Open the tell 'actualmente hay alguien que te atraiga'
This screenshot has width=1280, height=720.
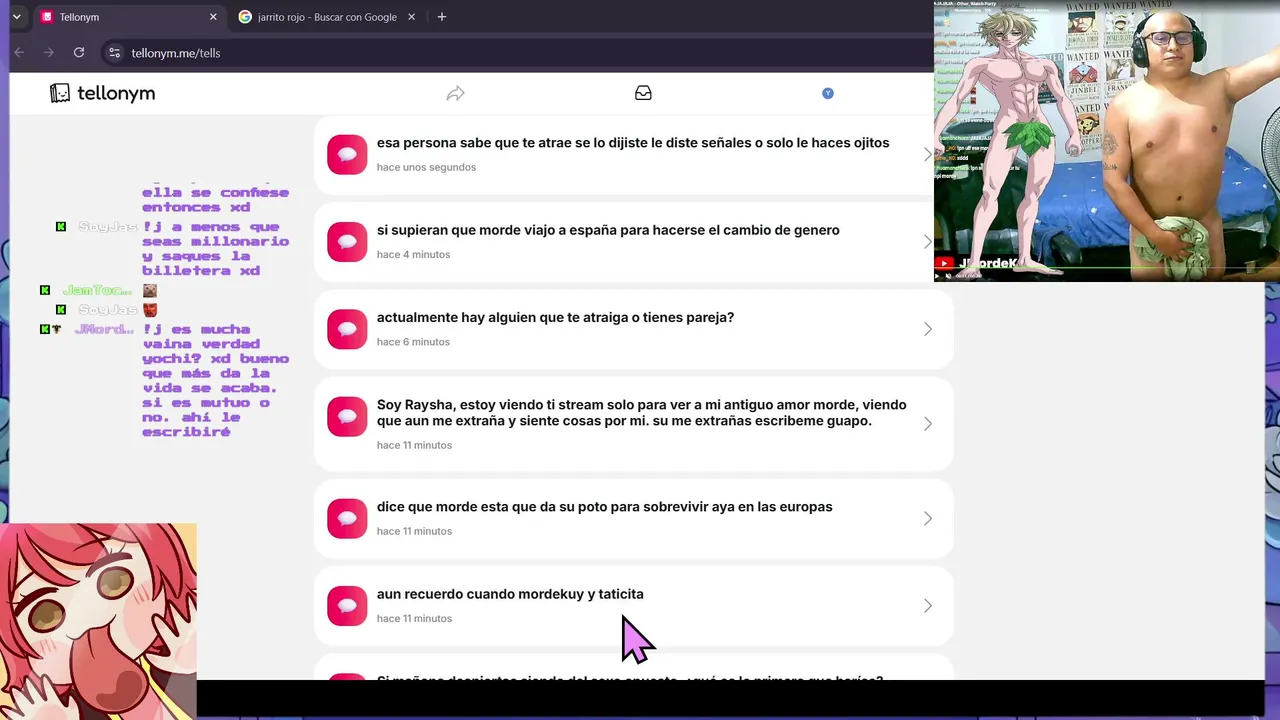[x=633, y=329]
